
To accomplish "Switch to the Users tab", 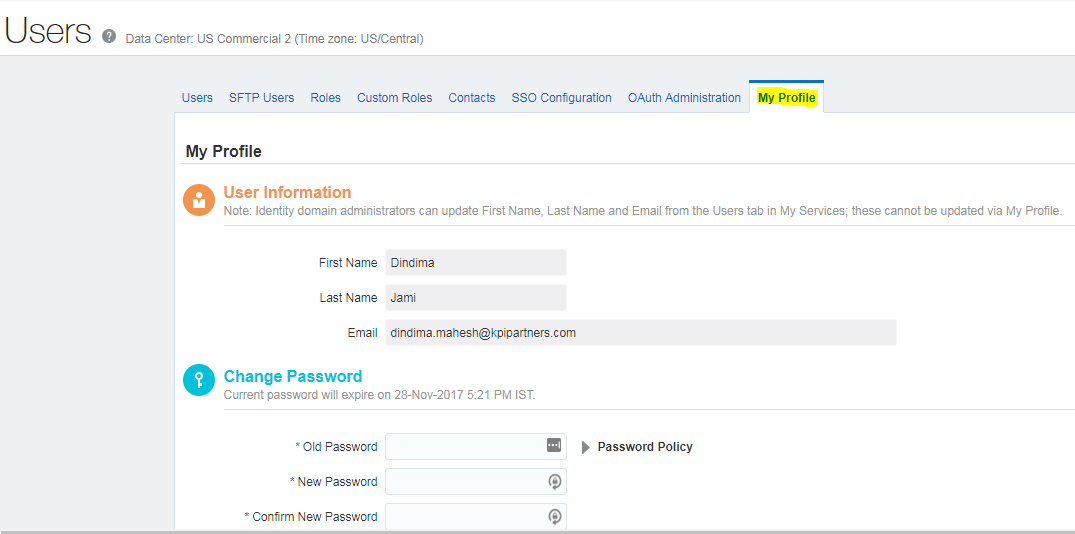I will coord(197,98).
